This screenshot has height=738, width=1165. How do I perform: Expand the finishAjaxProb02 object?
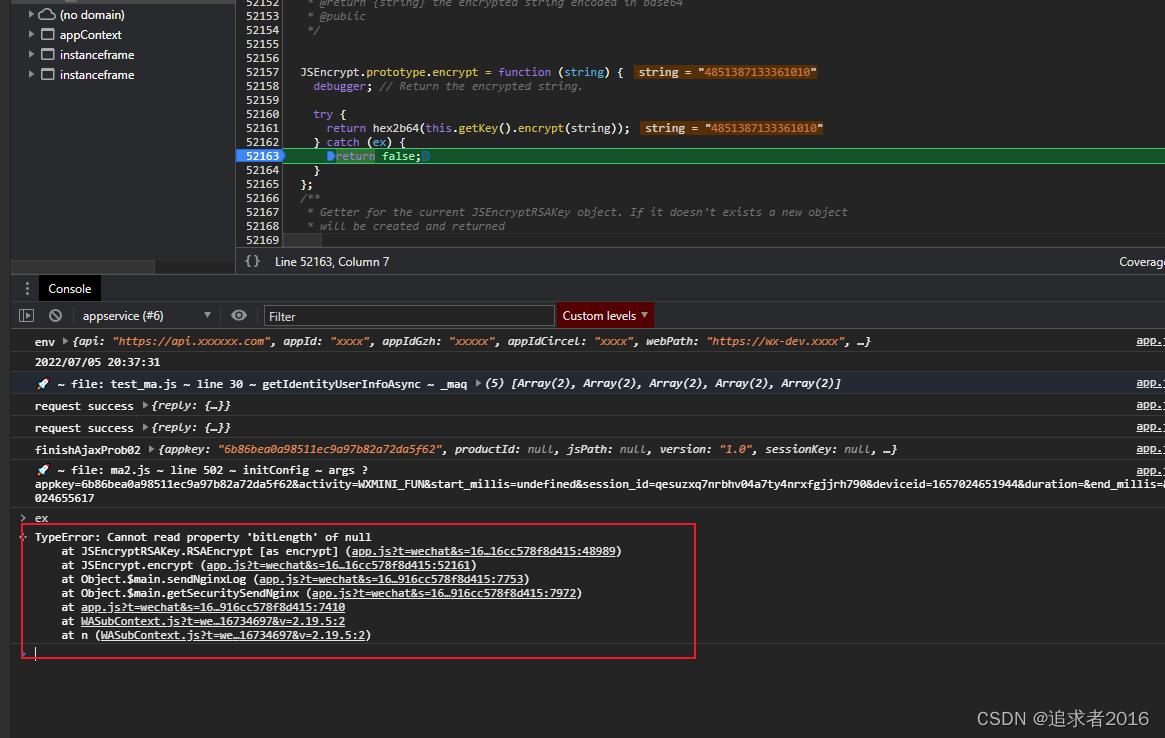click(x=152, y=449)
